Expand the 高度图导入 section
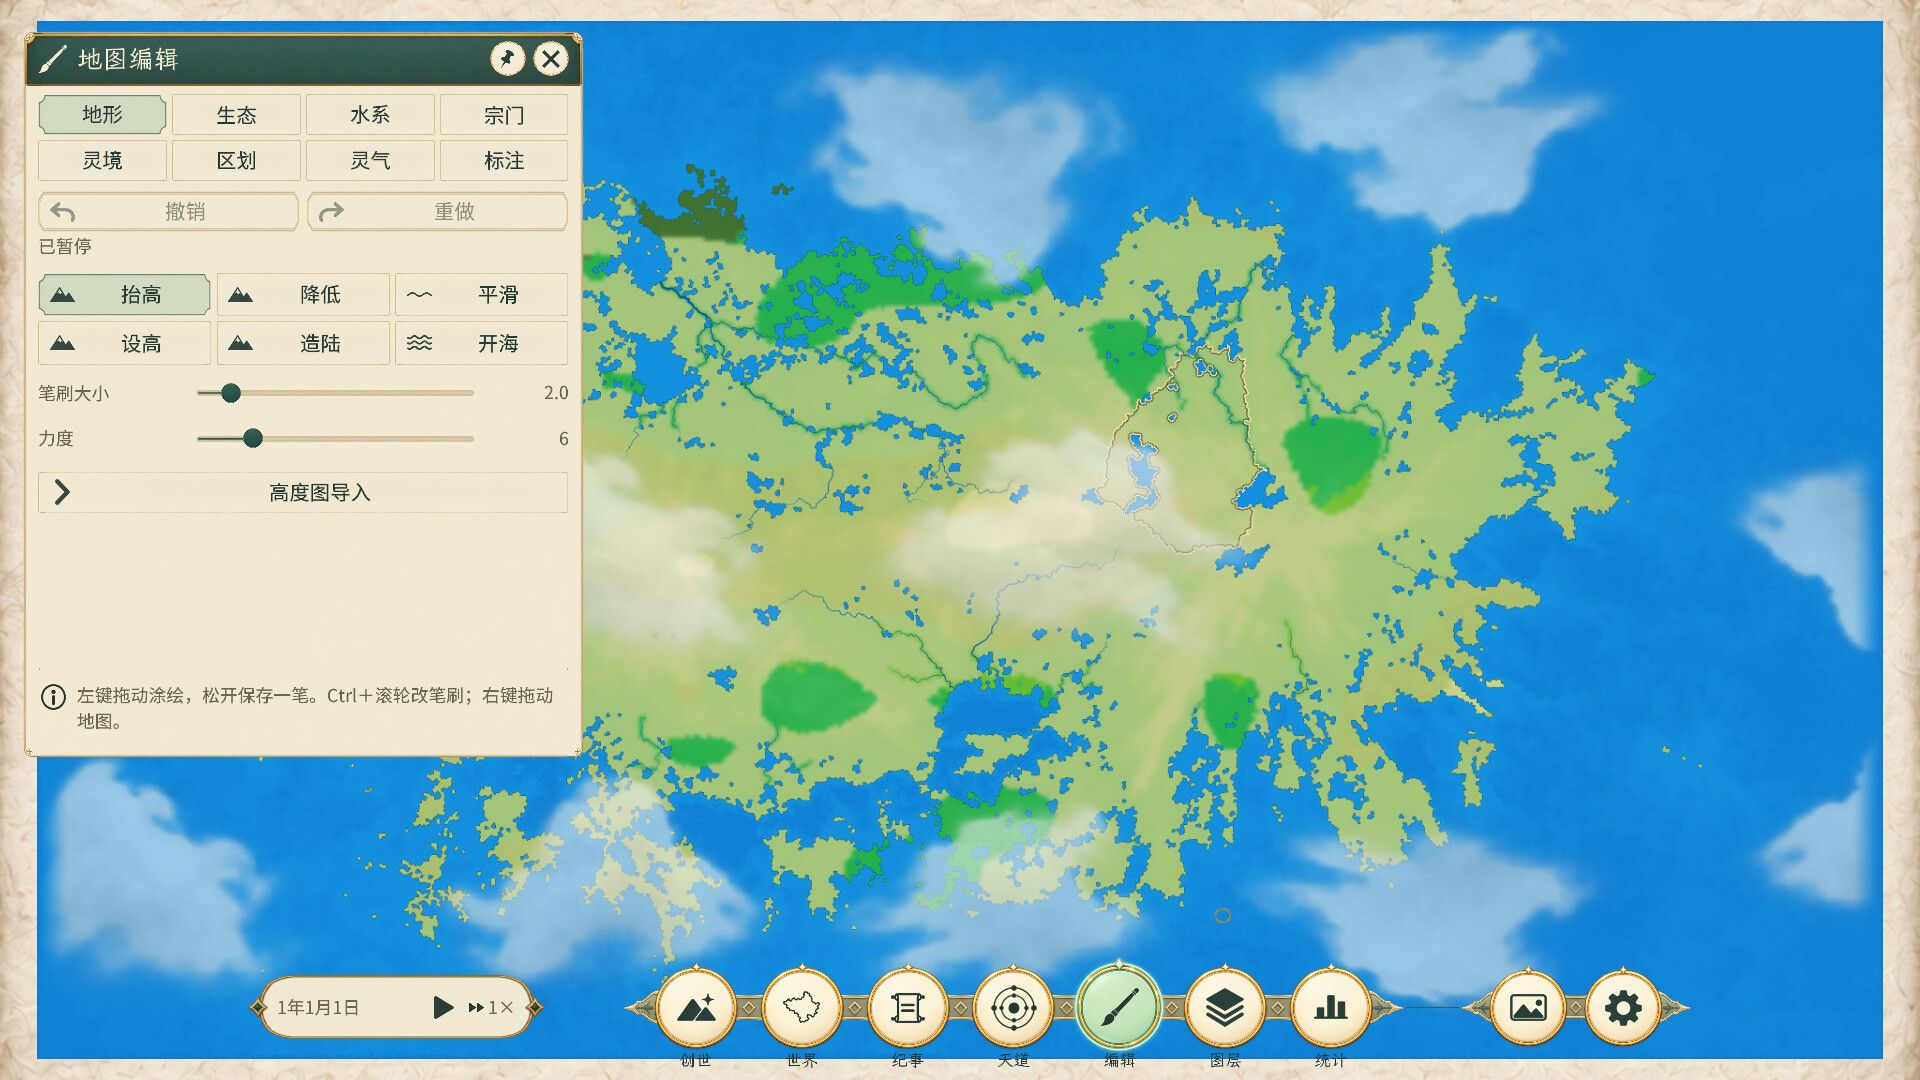1920x1080 pixels. tap(303, 492)
